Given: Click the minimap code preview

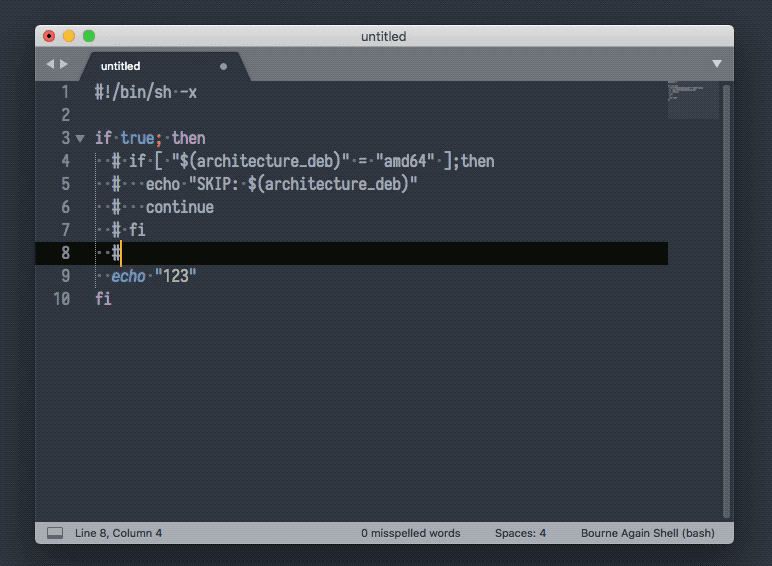Looking at the screenshot, I should [x=692, y=94].
